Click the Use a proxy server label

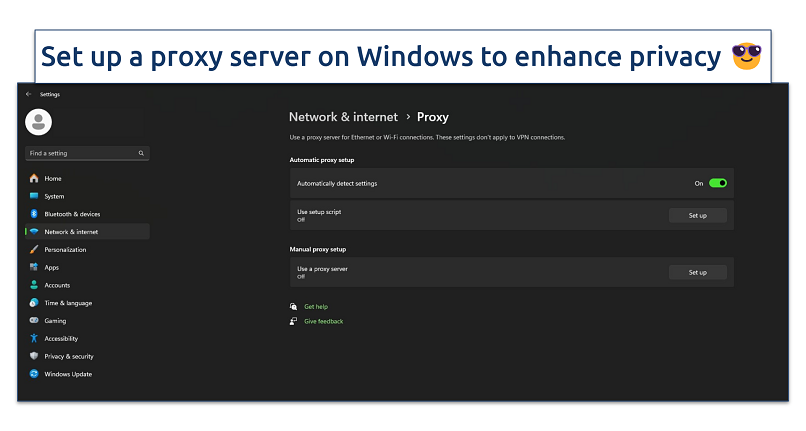(322, 269)
